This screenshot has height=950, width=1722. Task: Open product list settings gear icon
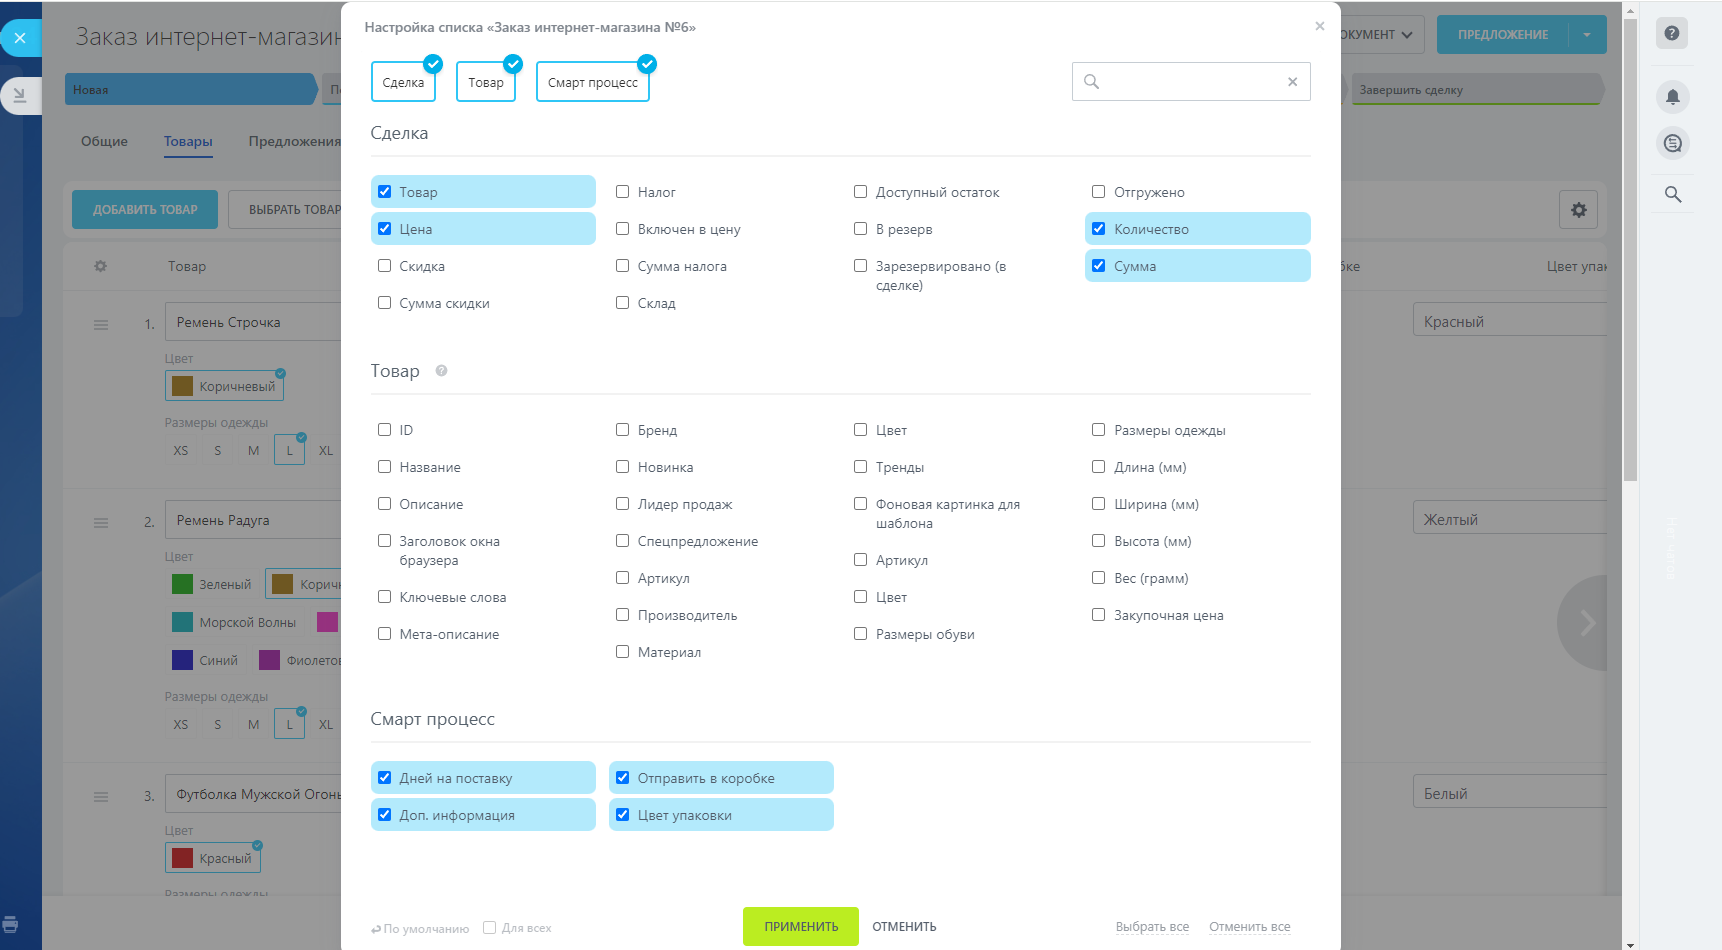(x=1578, y=210)
